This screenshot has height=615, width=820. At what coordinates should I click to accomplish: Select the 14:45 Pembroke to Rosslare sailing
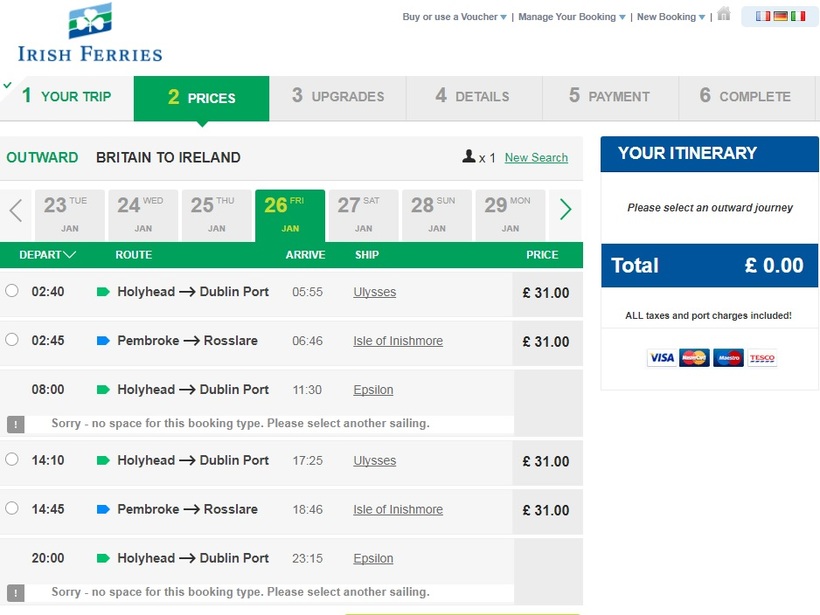point(12,508)
